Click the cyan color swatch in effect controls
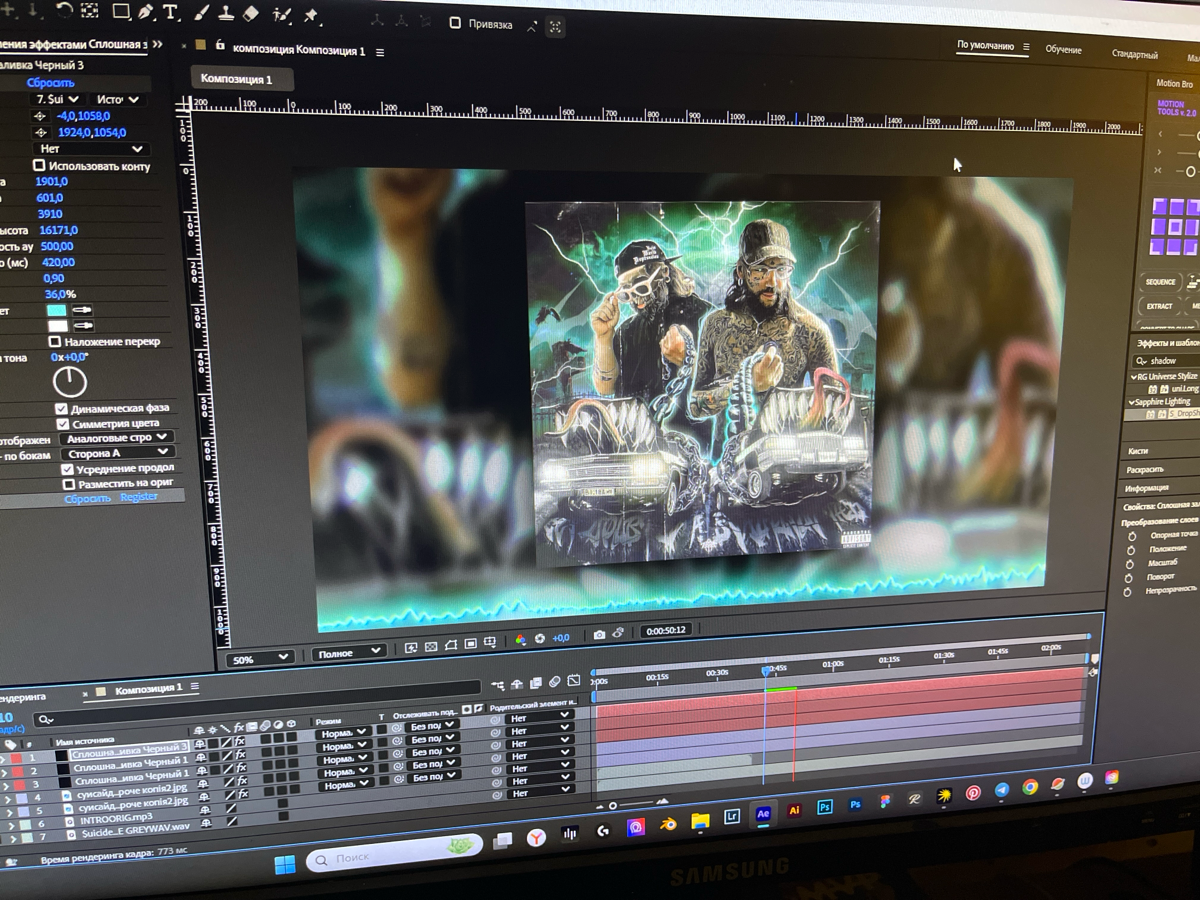Image resolution: width=1200 pixels, height=900 pixels. point(57,310)
